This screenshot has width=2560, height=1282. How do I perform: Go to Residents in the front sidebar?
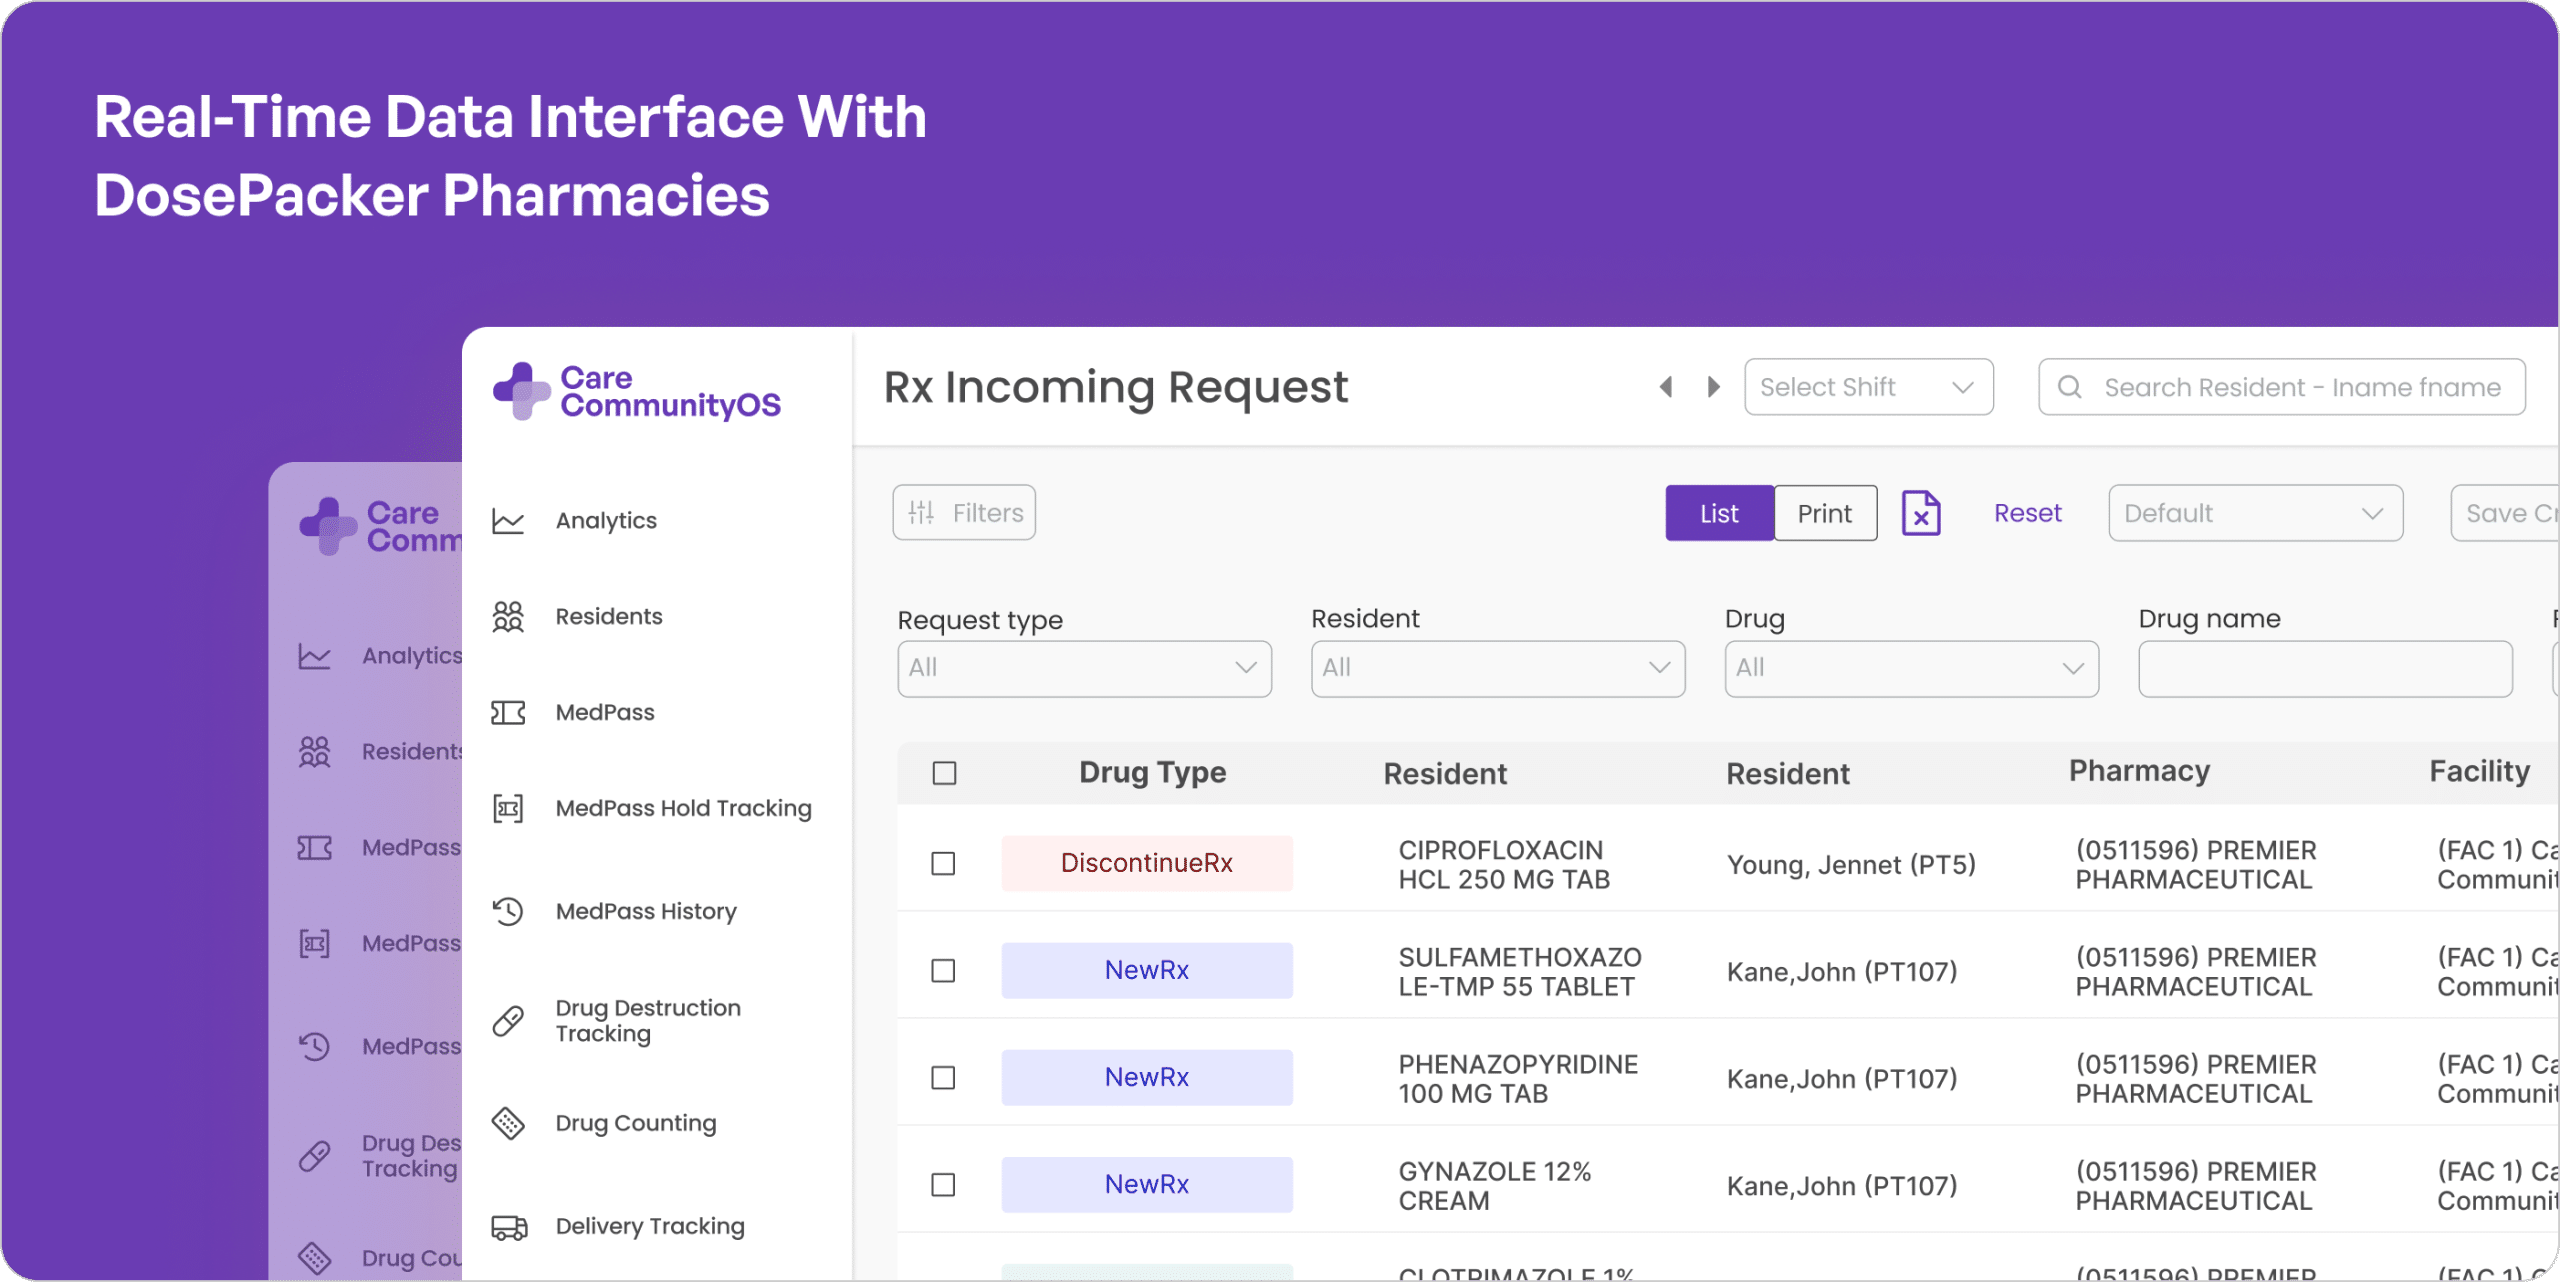click(609, 617)
